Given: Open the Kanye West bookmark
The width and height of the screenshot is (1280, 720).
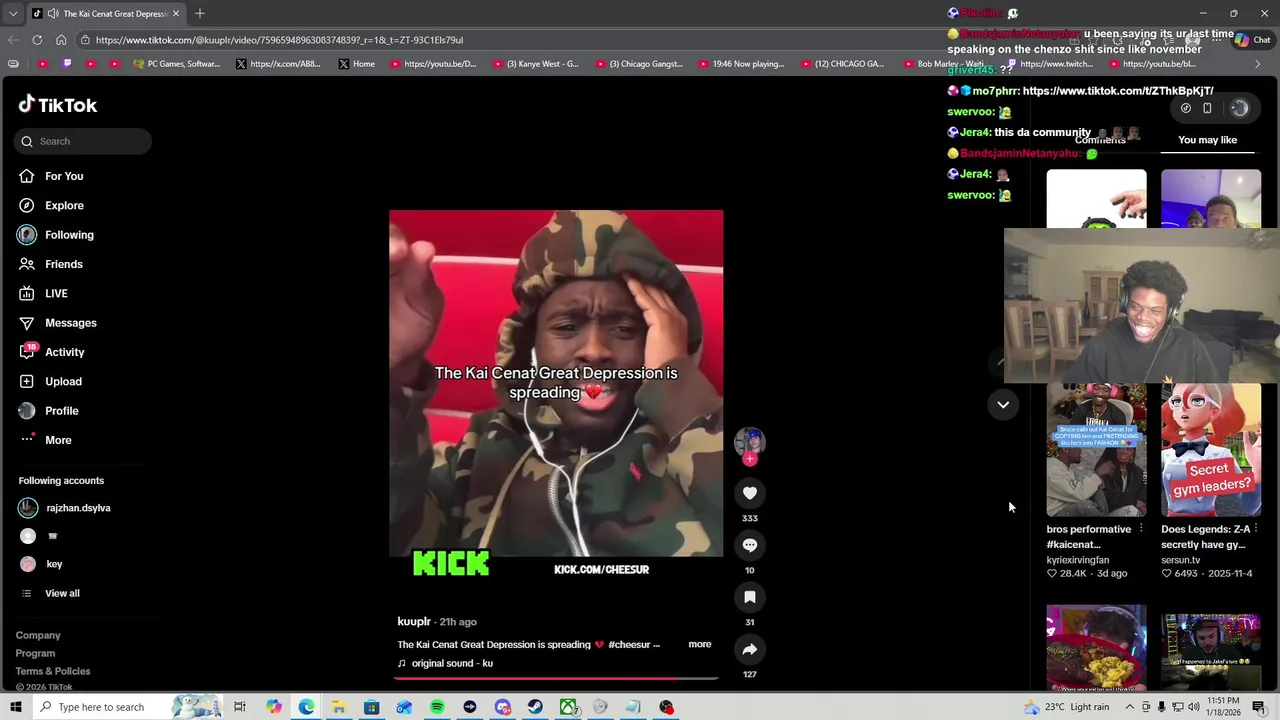Looking at the screenshot, I should pyautogui.click(x=535, y=64).
